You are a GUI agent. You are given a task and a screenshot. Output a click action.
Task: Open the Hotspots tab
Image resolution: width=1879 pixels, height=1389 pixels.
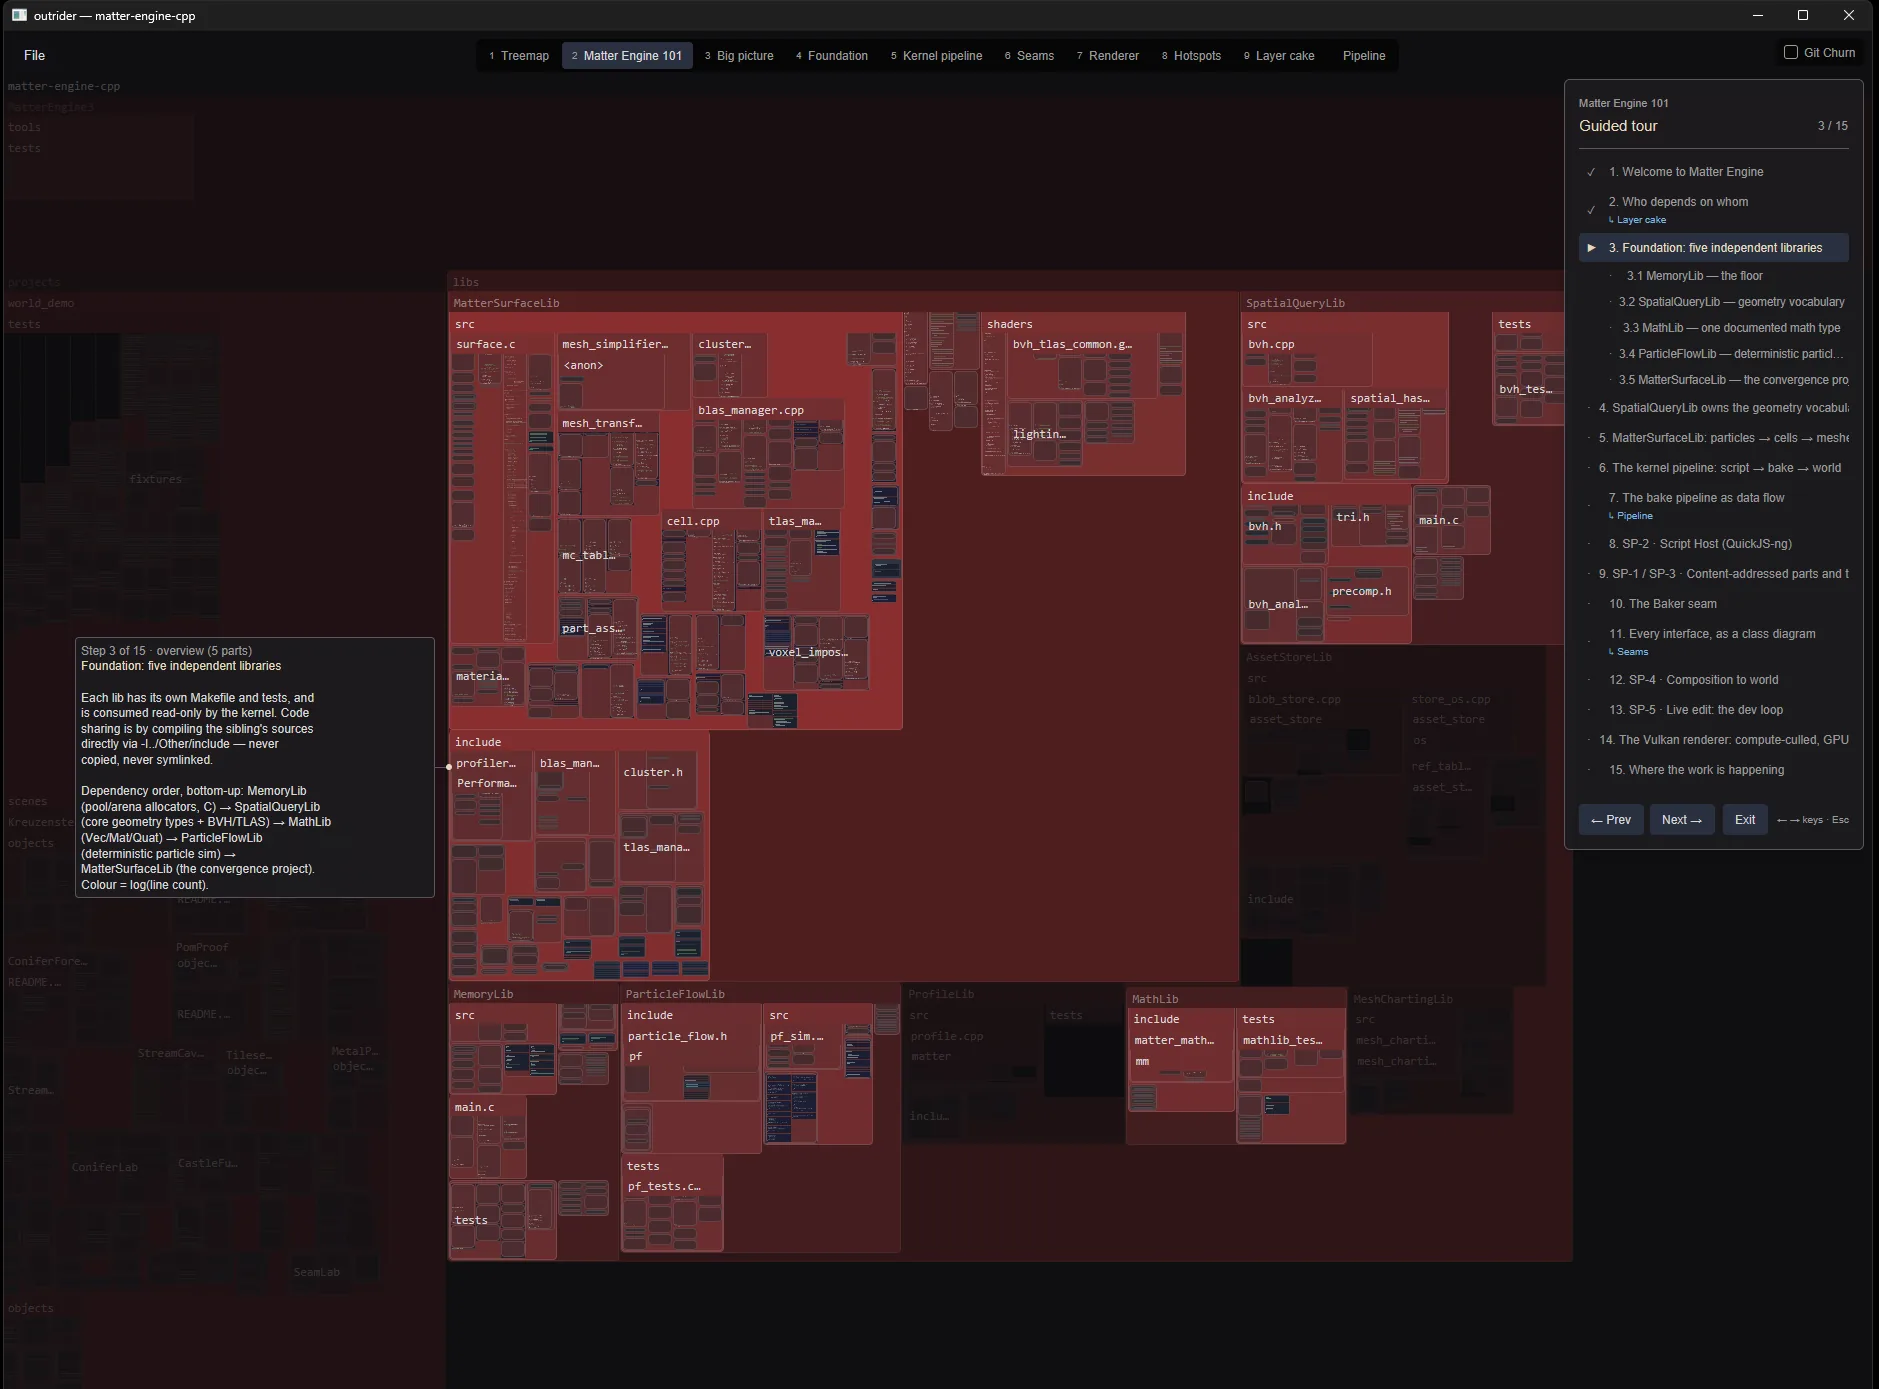[x=1191, y=56]
